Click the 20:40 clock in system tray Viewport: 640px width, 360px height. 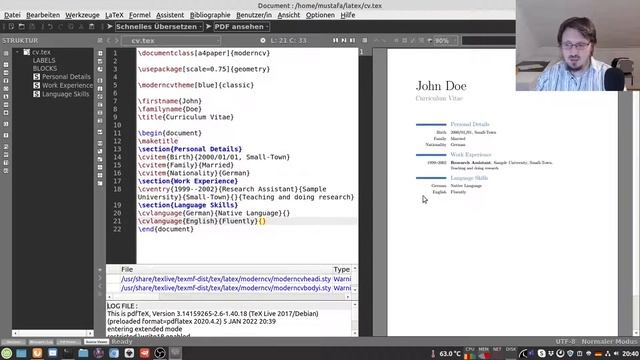click(x=631, y=353)
